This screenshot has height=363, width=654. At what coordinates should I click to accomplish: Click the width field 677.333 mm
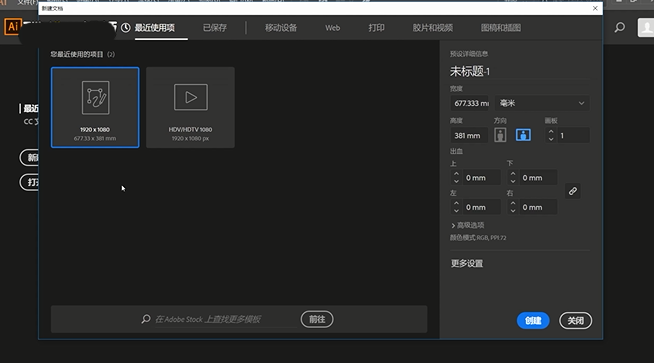click(470, 103)
